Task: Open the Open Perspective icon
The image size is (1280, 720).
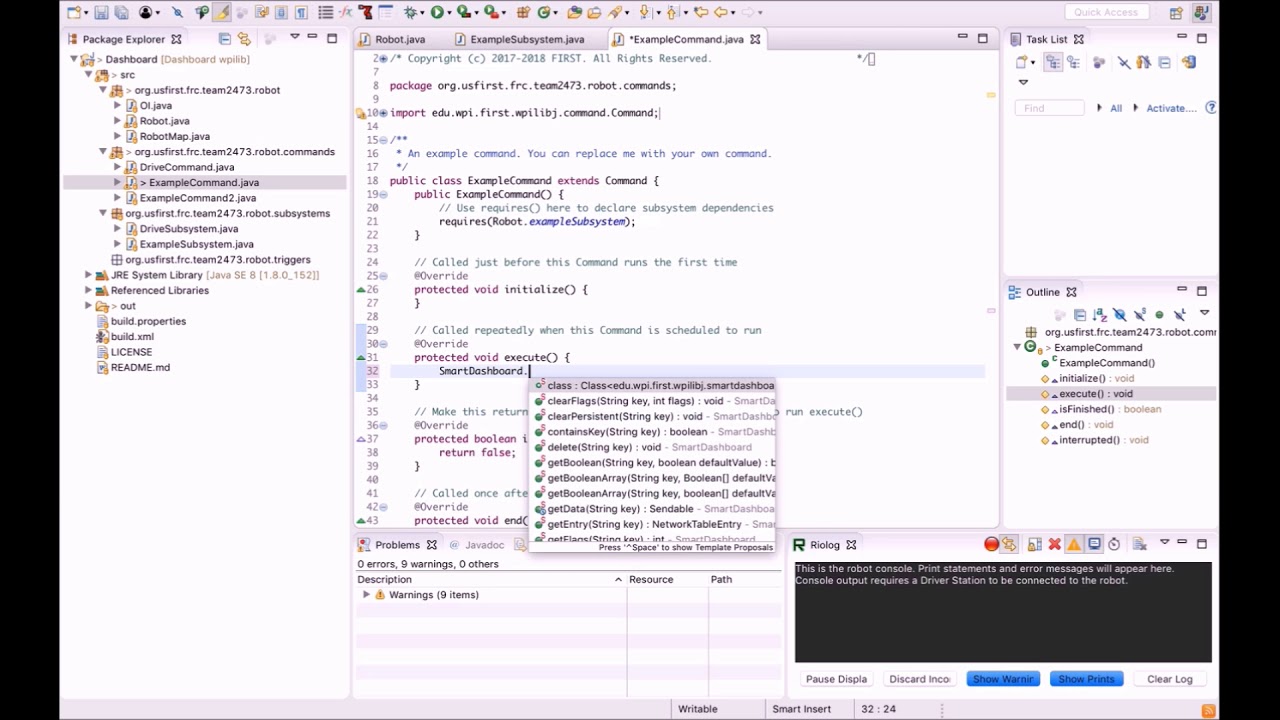Action: coord(1176,13)
